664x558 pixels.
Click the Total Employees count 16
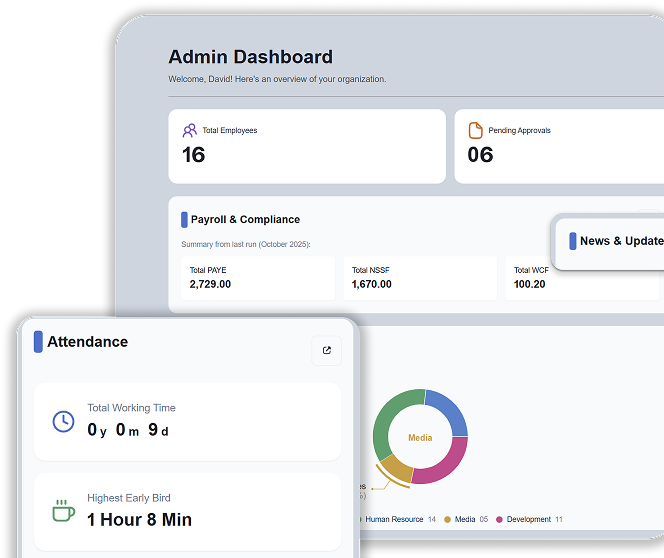tap(193, 155)
